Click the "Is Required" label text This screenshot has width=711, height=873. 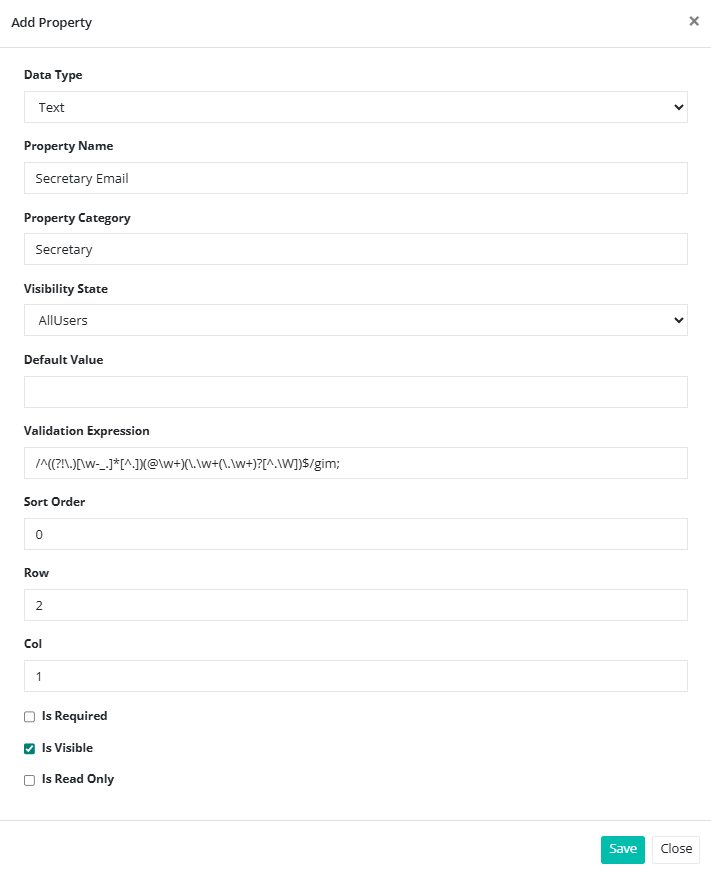click(x=74, y=716)
